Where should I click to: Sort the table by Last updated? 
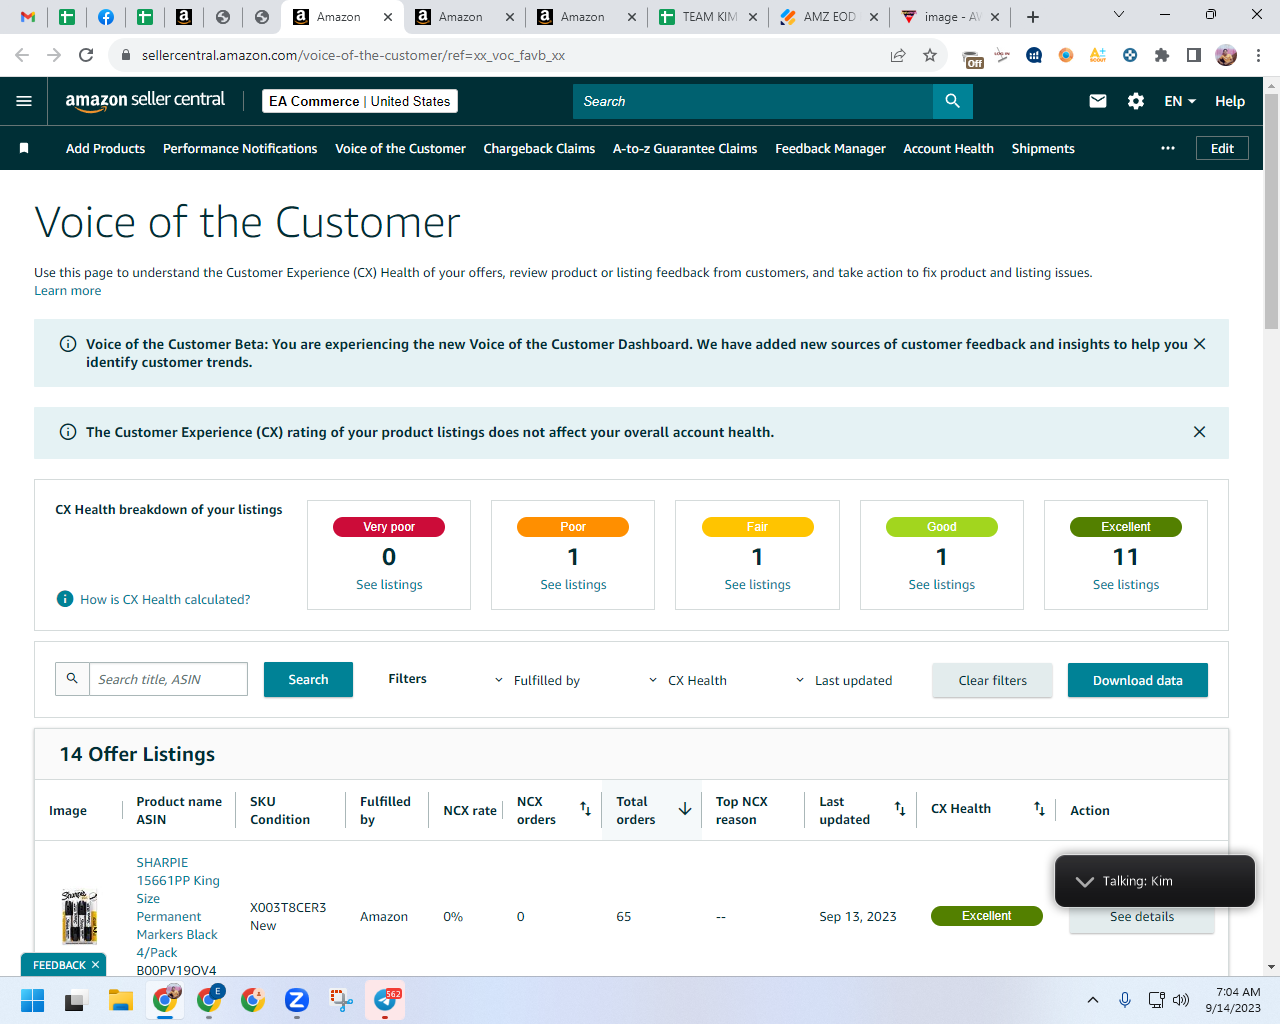[900, 809]
